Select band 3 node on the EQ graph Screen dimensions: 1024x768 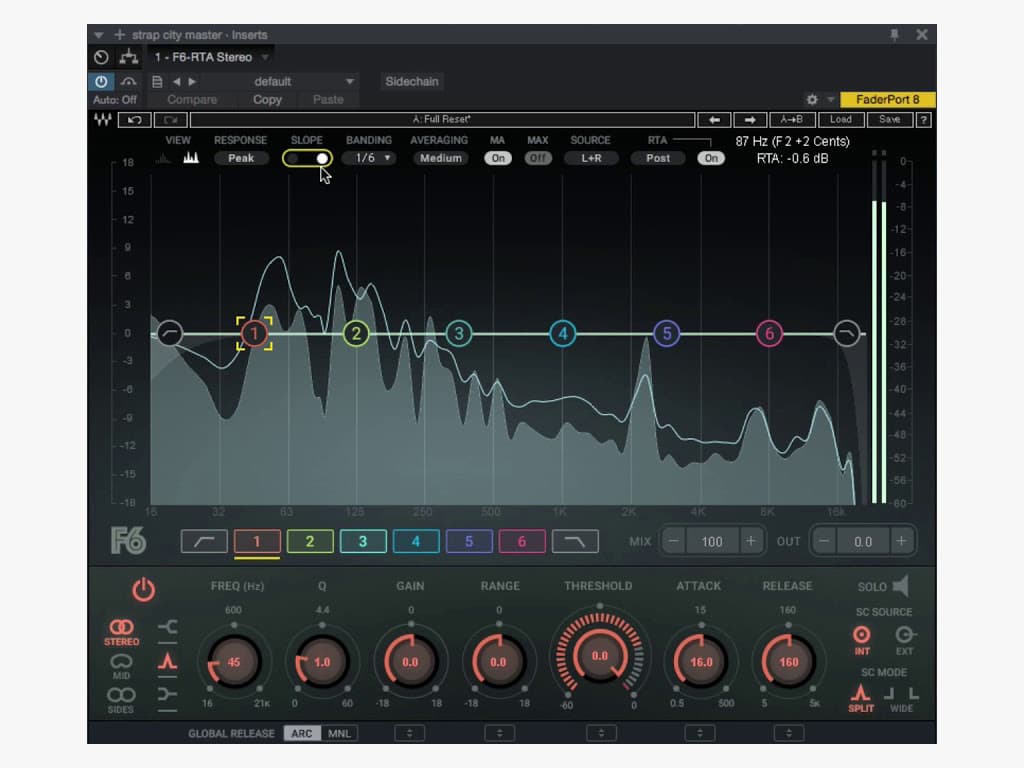point(459,334)
